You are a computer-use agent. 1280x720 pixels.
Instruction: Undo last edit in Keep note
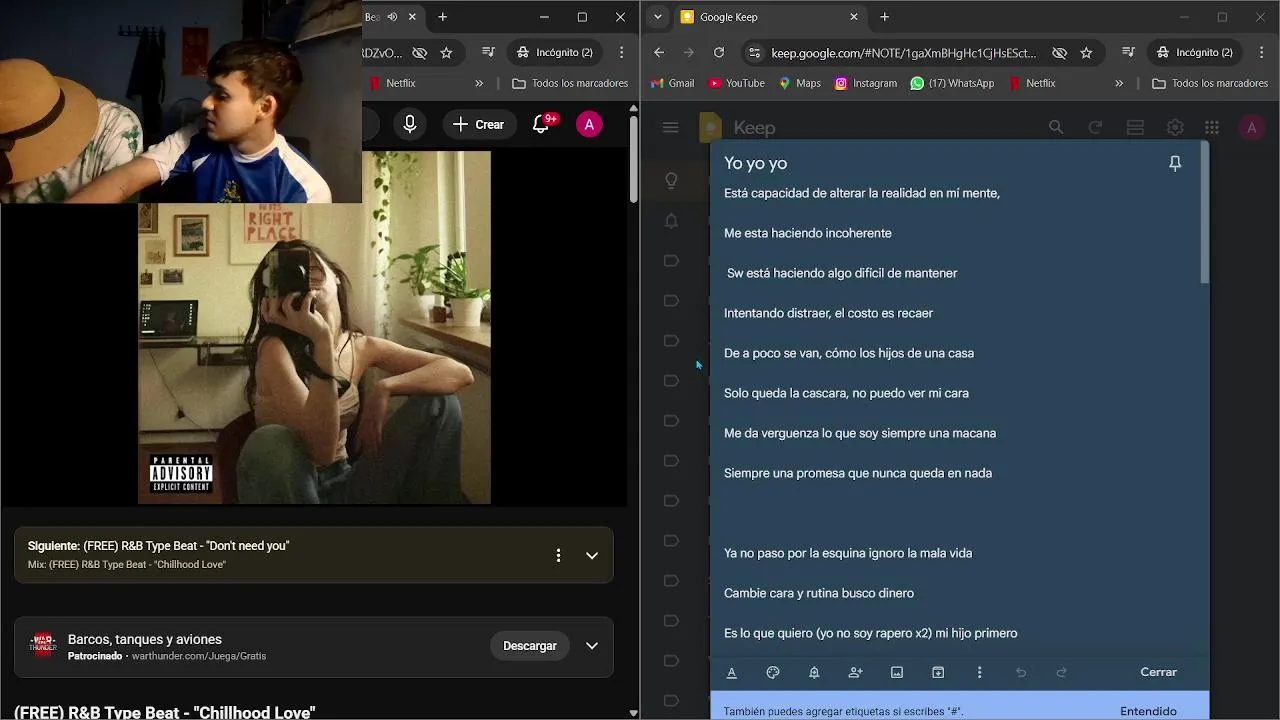pyautogui.click(x=1021, y=673)
